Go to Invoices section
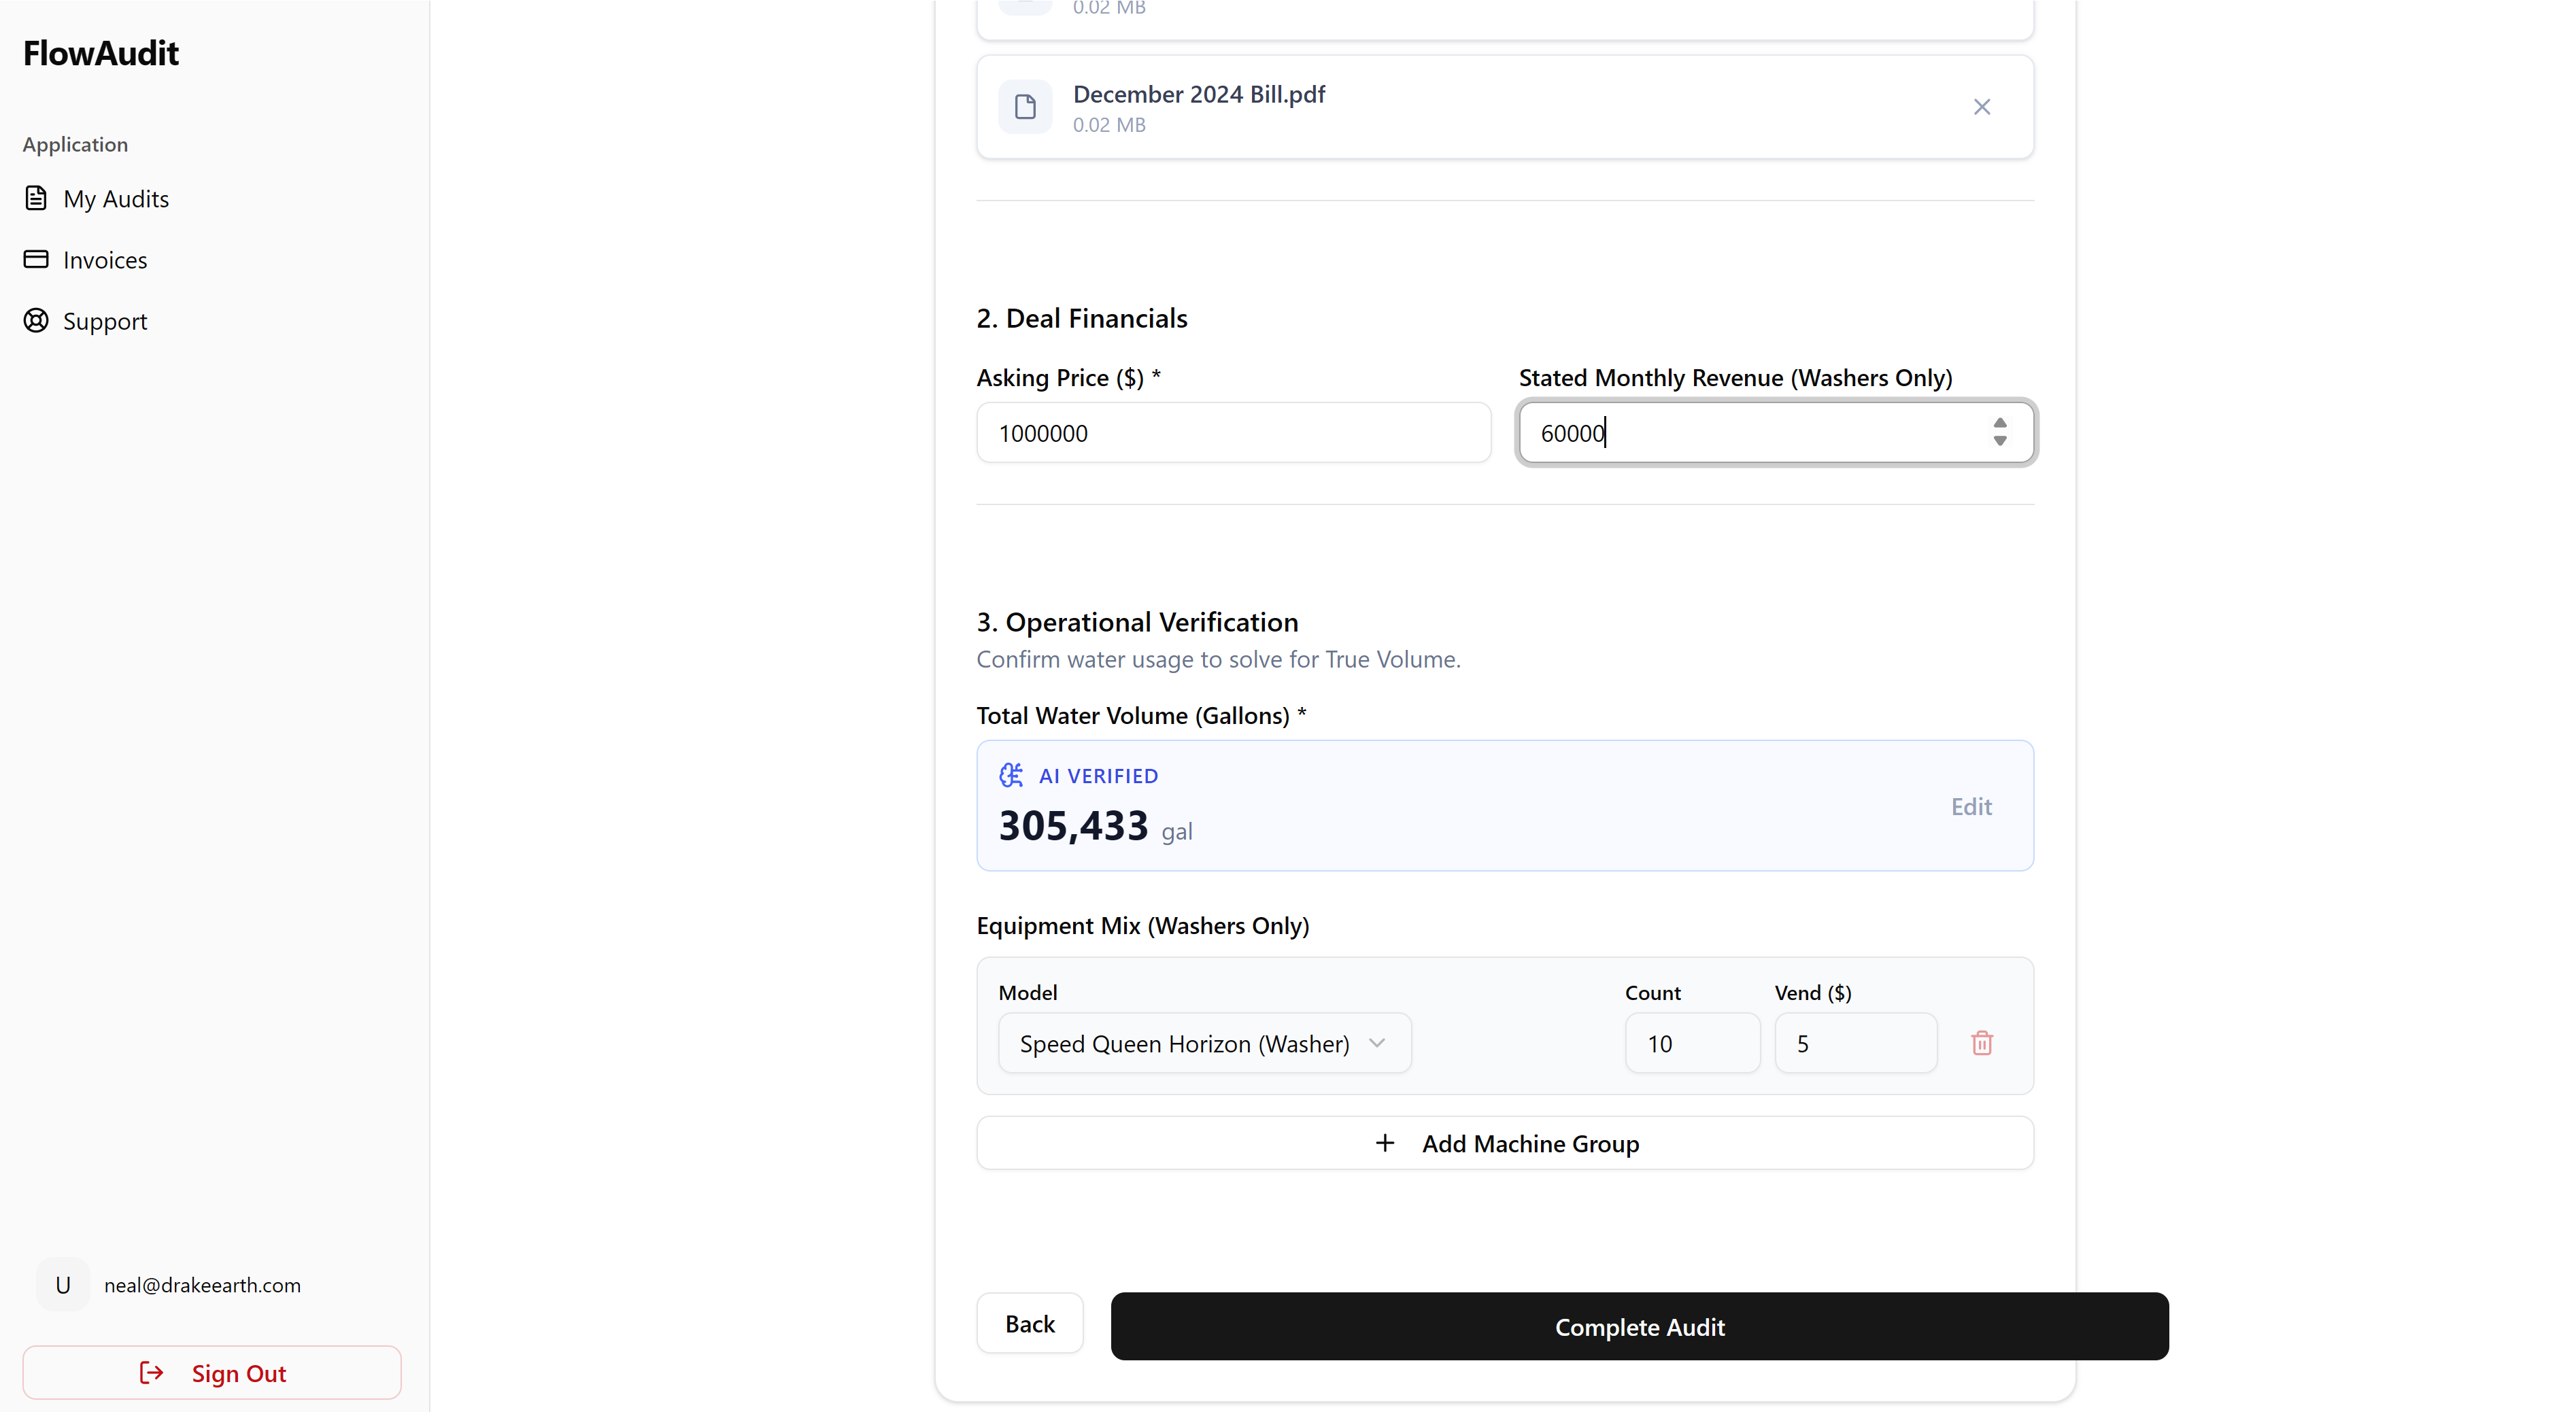The height and width of the screenshot is (1412, 2576). point(105,260)
